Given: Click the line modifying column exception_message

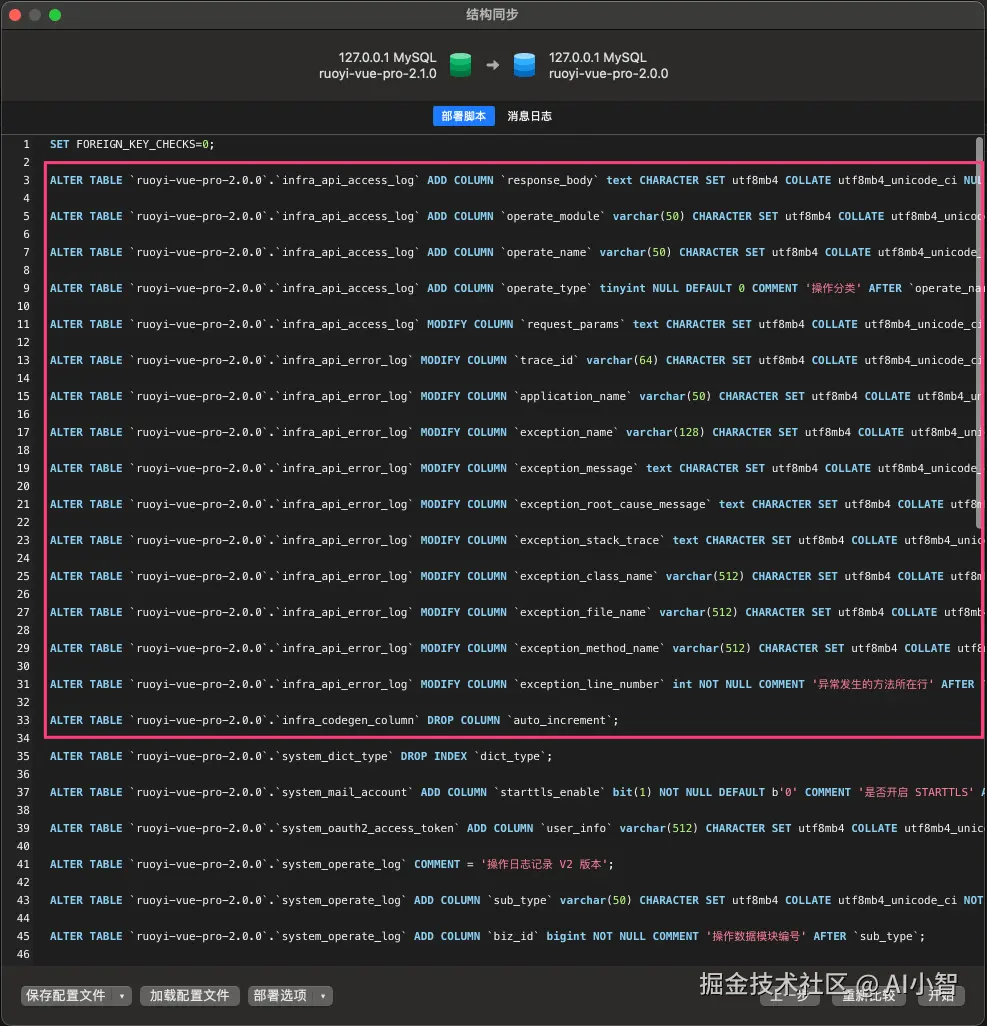Looking at the screenshot, I should 515,468.
